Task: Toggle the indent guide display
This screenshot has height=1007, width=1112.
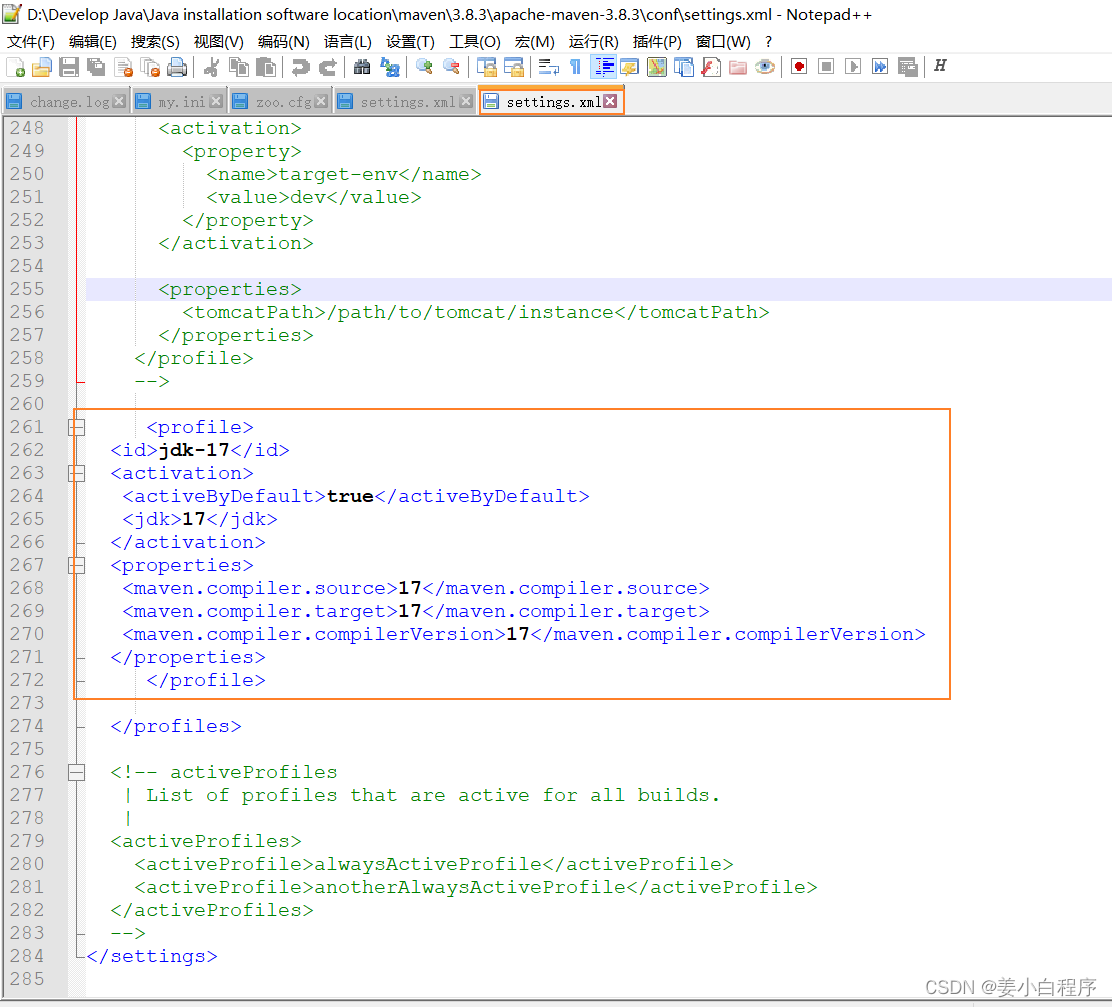Action: tap(604, 67)
